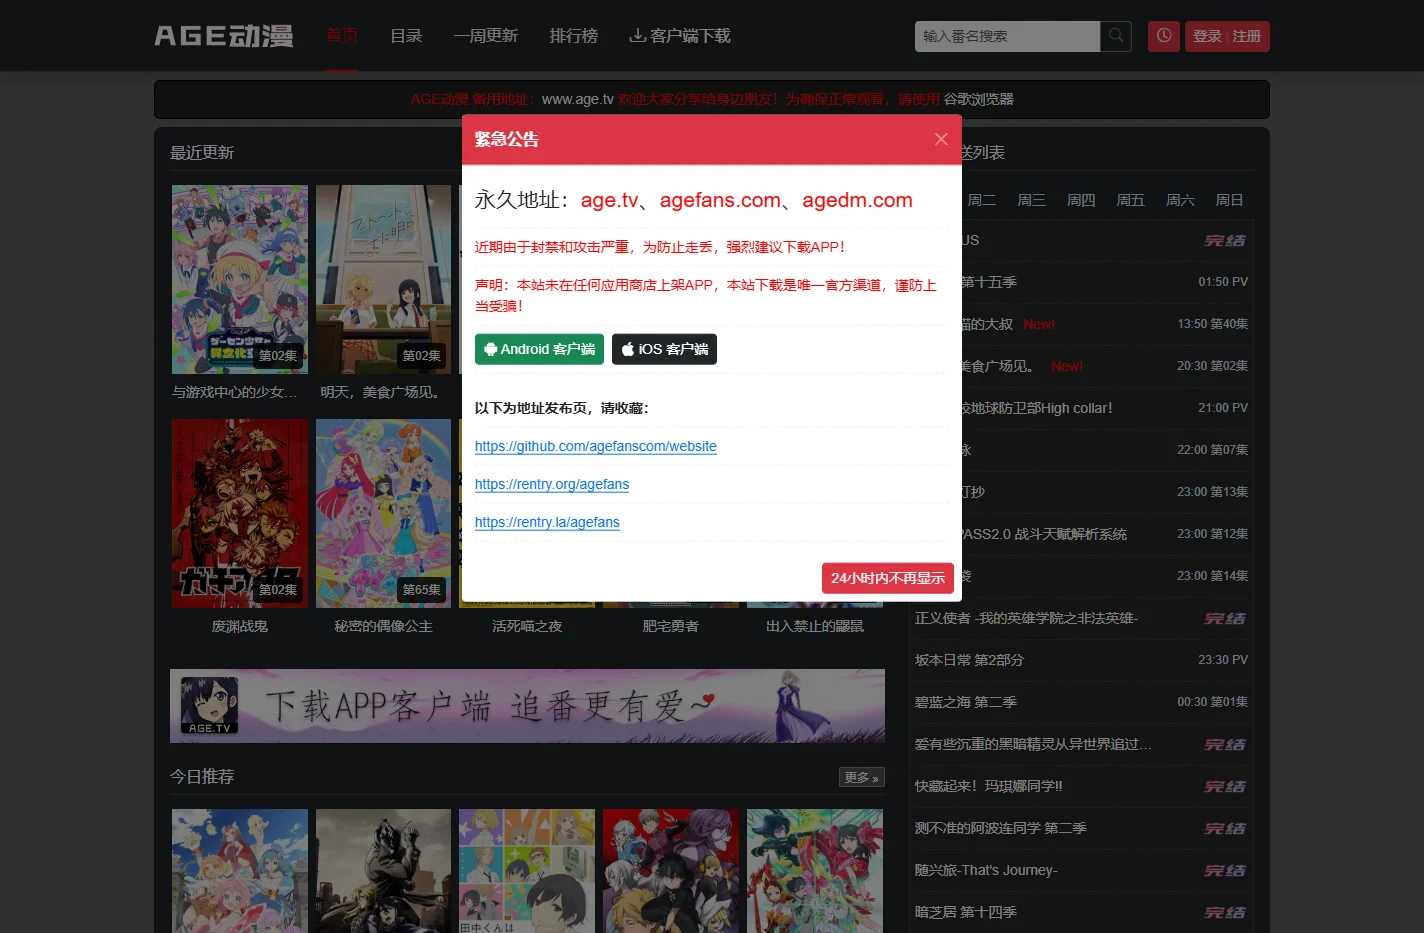
Task: Open 排行榜 nav item
Action: (x=574, y=36)
